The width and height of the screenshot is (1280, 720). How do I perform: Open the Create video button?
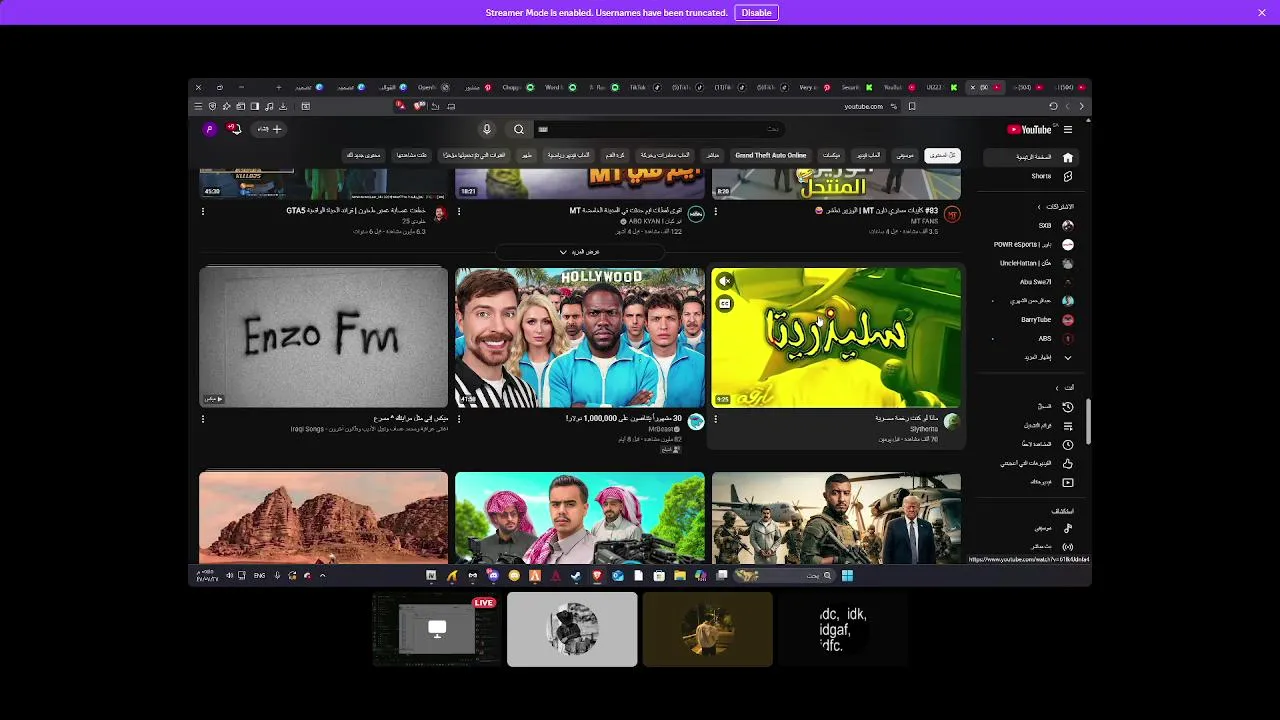point(269,129)
